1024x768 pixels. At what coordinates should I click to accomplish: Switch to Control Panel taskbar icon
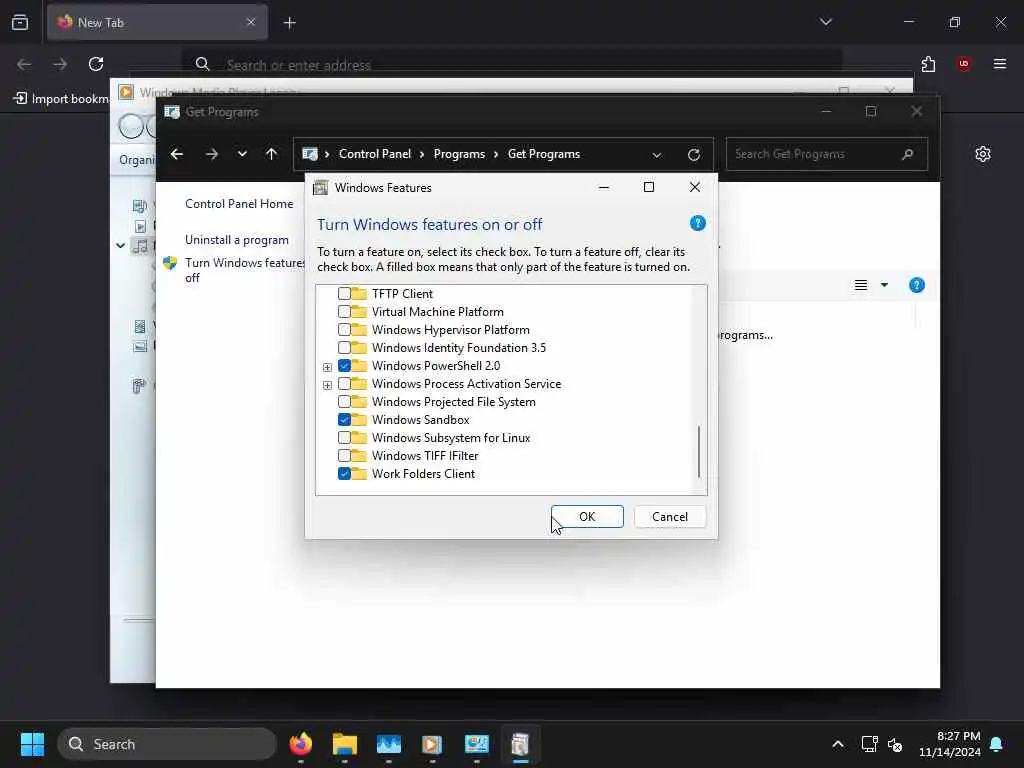(x=477, y=744)
